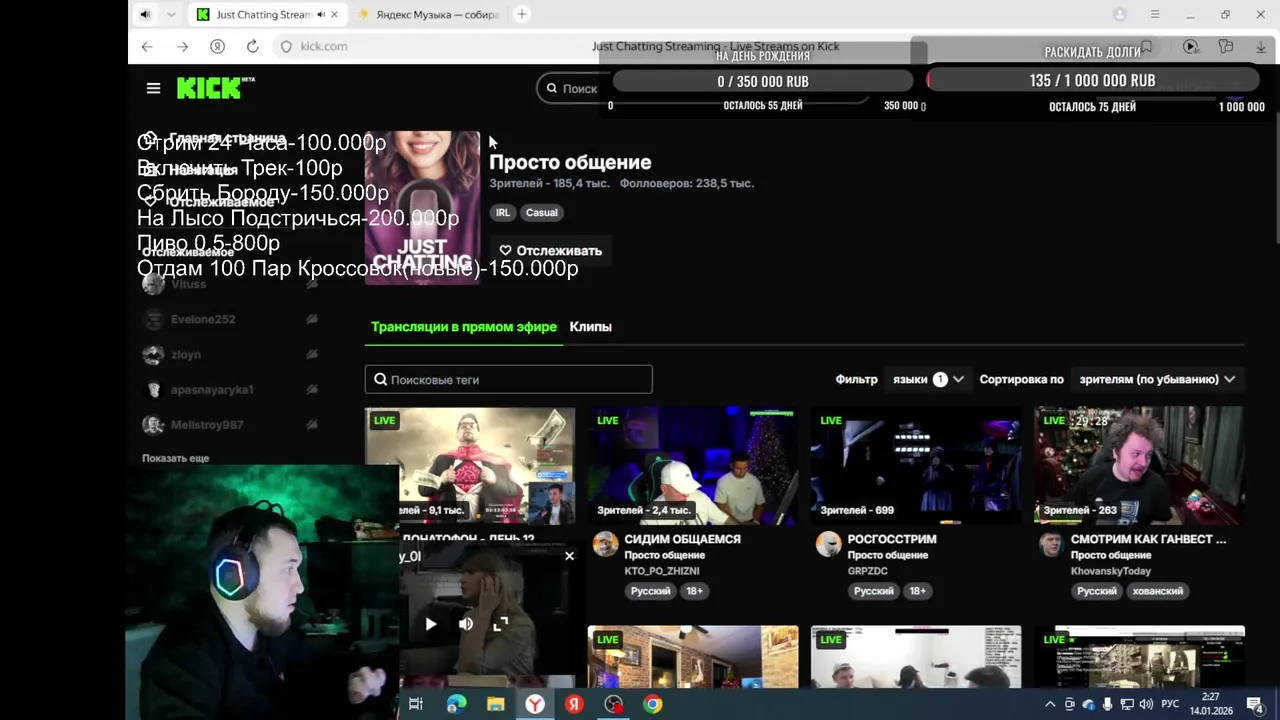Select 18+ tag under СИДИМ ОБЩАЕМСЯ
The width and height of the screenshot is (1280, 720).
pyautogui.click(x=694, y=591)
